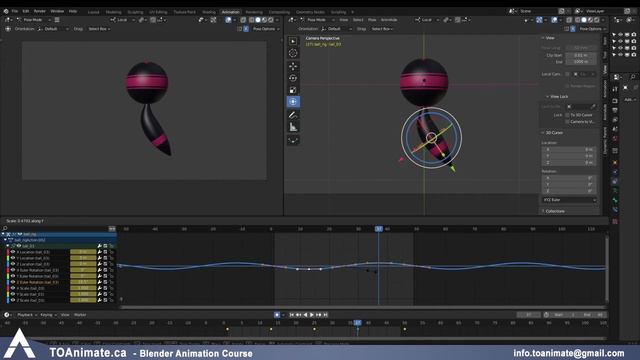Switch right viewport to wireframe shading
This screenshot has height=360, width=640.
pyautogui.click(x=577, y=20)
